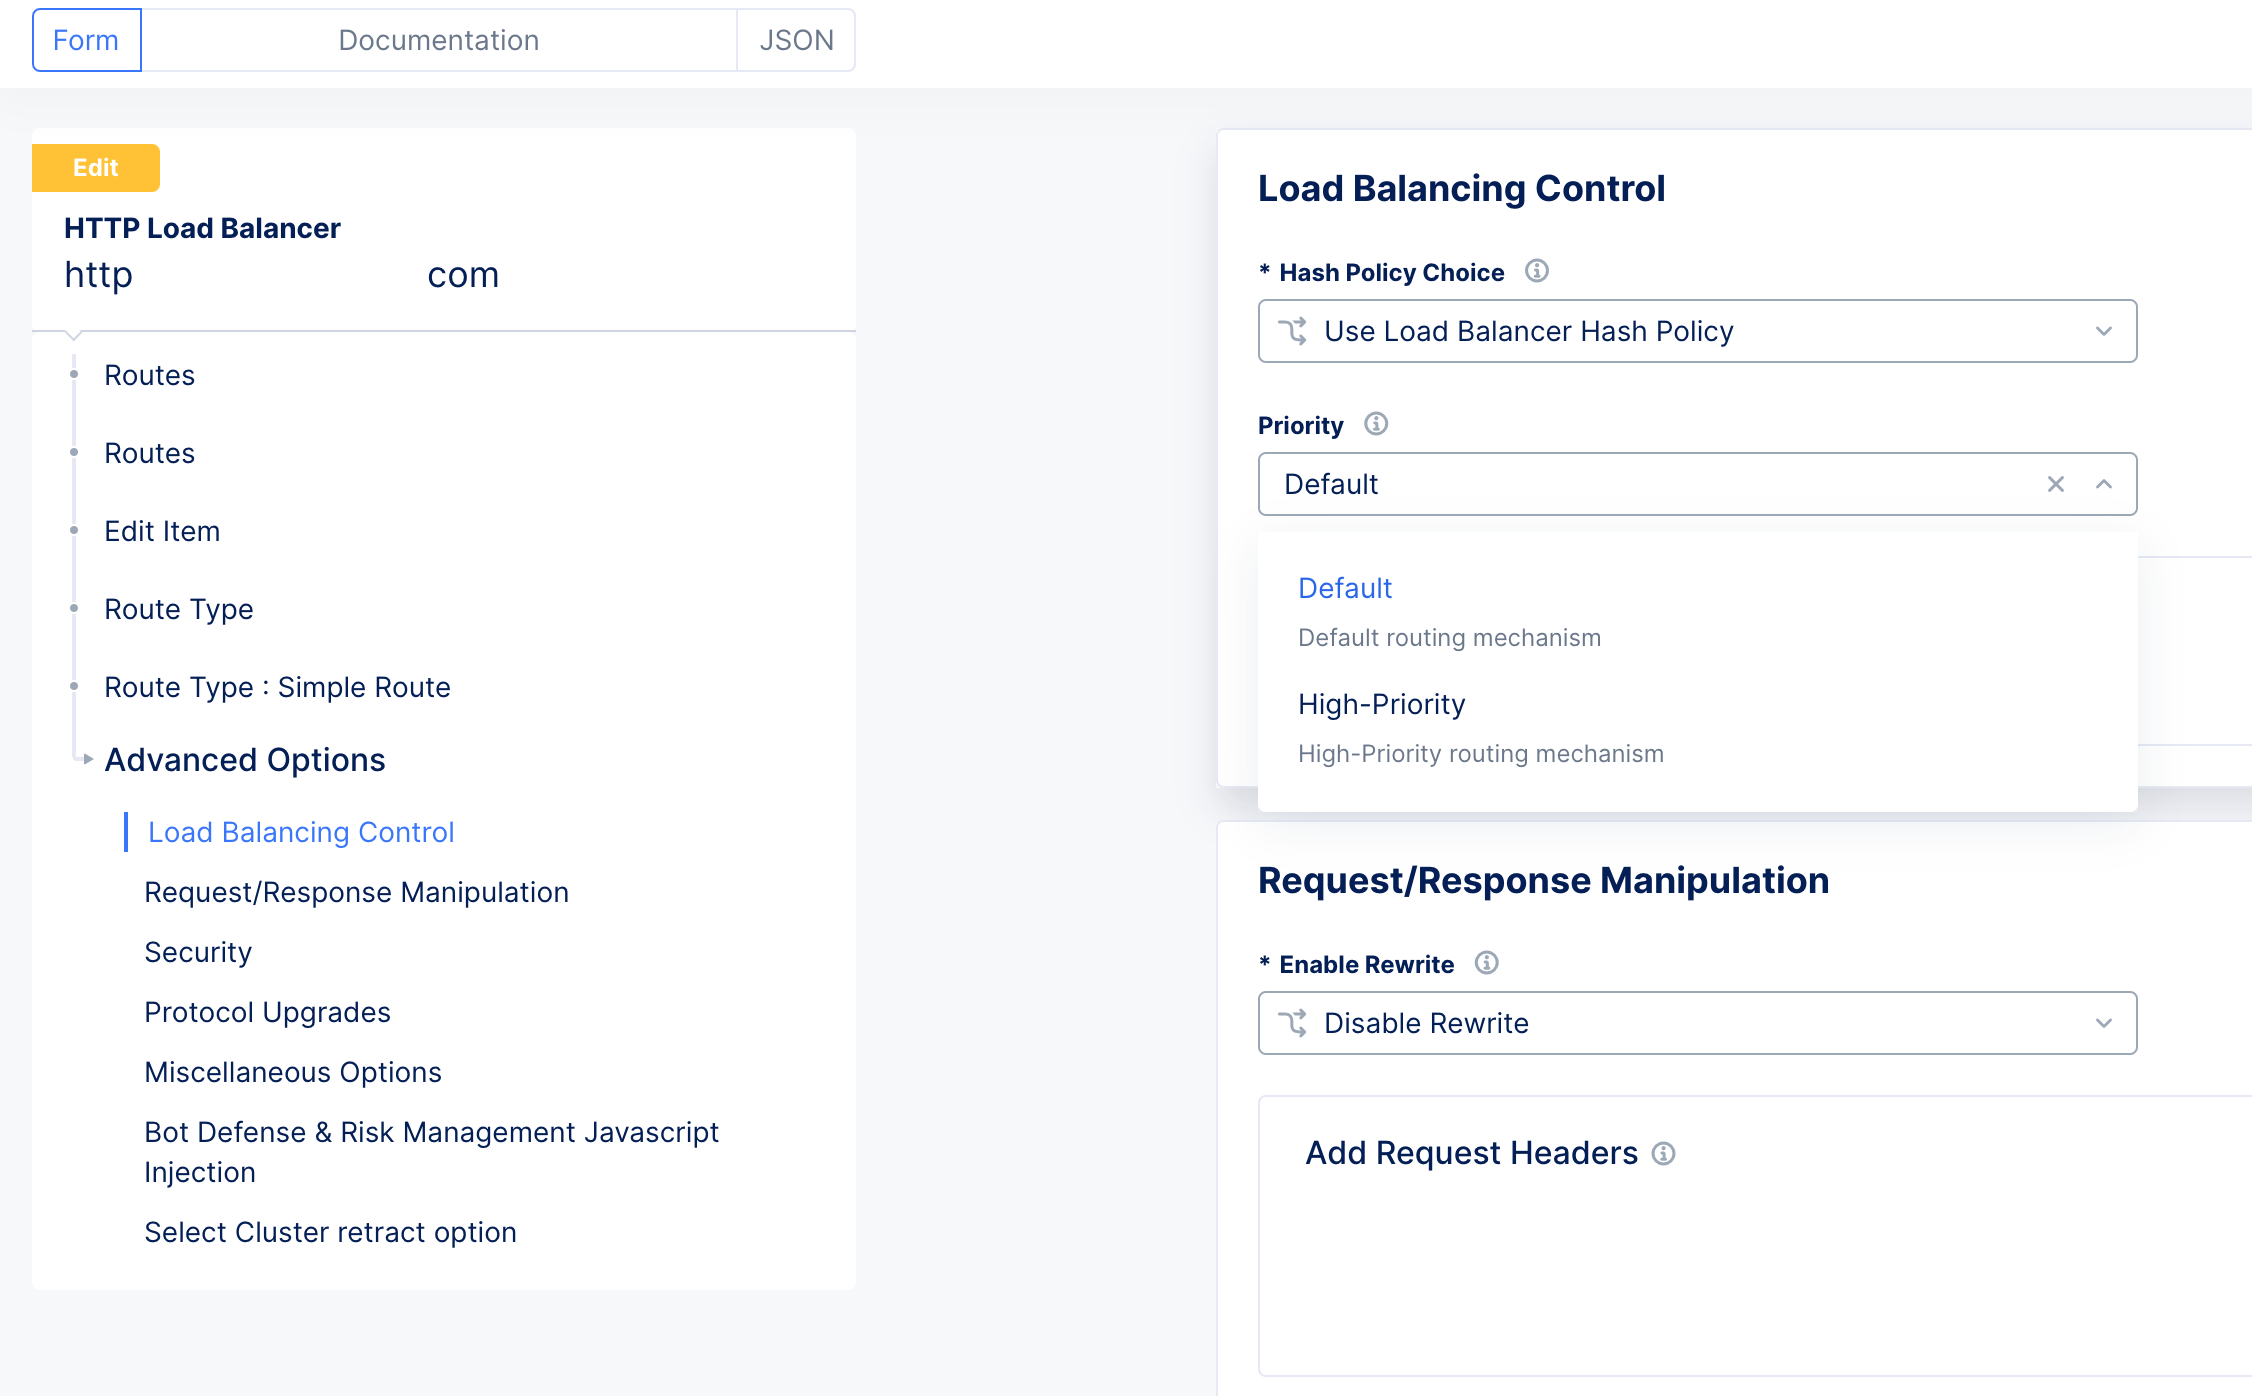Switch to the JSON tab
The image size is (2252, 1396).
tap(796, 40)
